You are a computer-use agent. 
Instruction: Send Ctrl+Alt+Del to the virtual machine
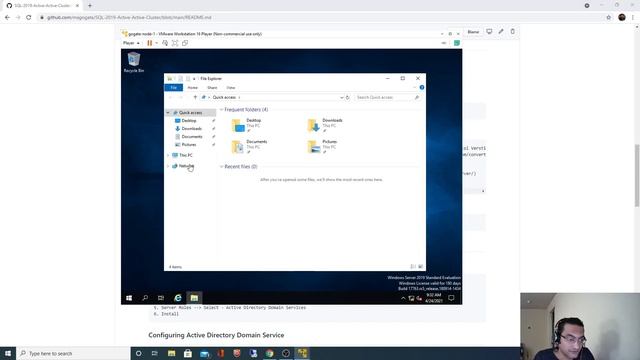pyautogui.click(x=165, y=43)
